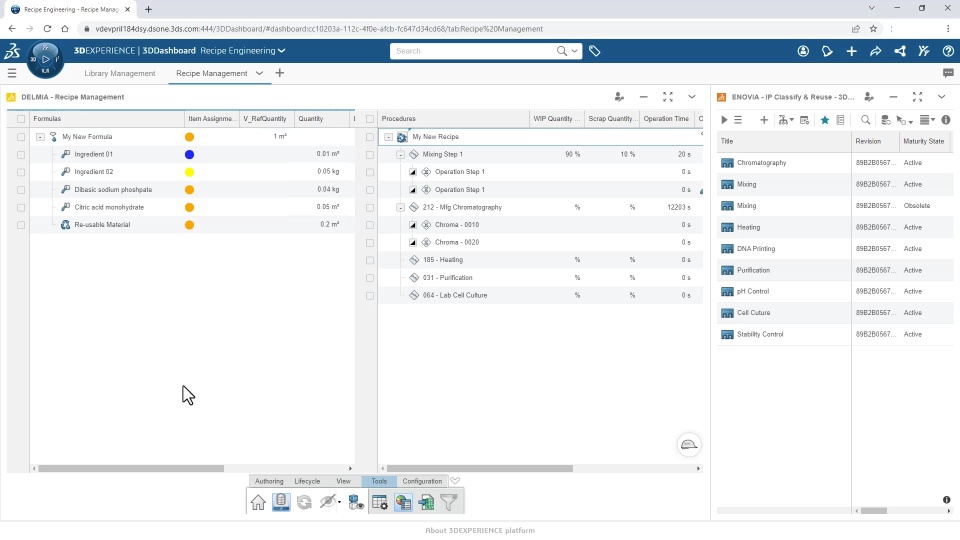Viewport: 960px width, 540px height.
Task: Click the hidden-eye icon in bottom toolbar
Action: pos(328,502)
